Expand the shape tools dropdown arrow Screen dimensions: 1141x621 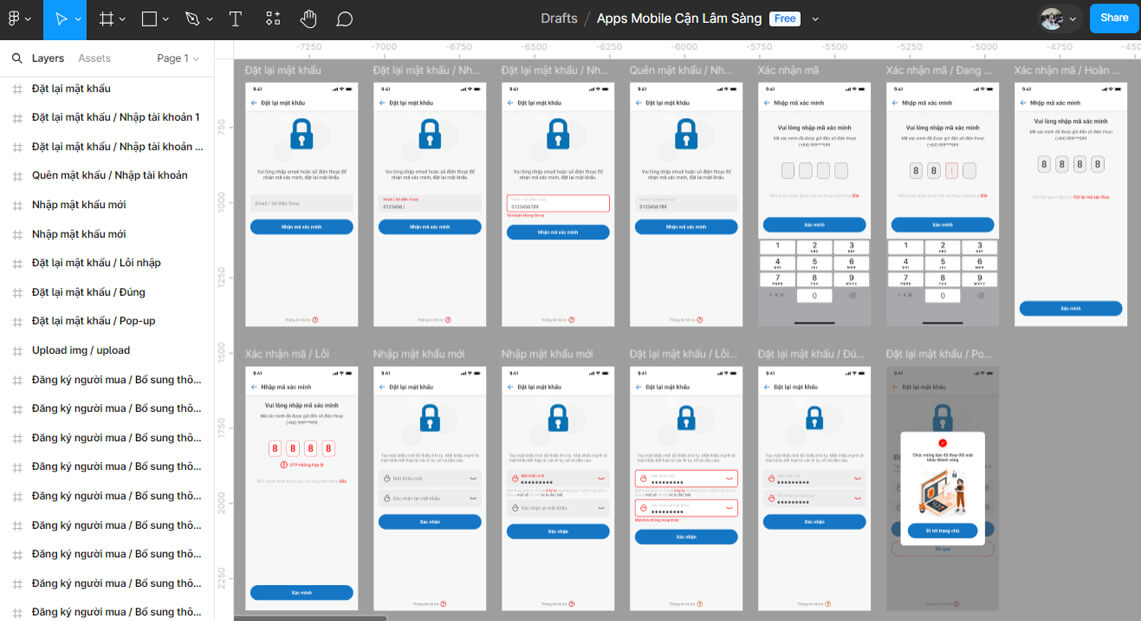pos(166,19)
